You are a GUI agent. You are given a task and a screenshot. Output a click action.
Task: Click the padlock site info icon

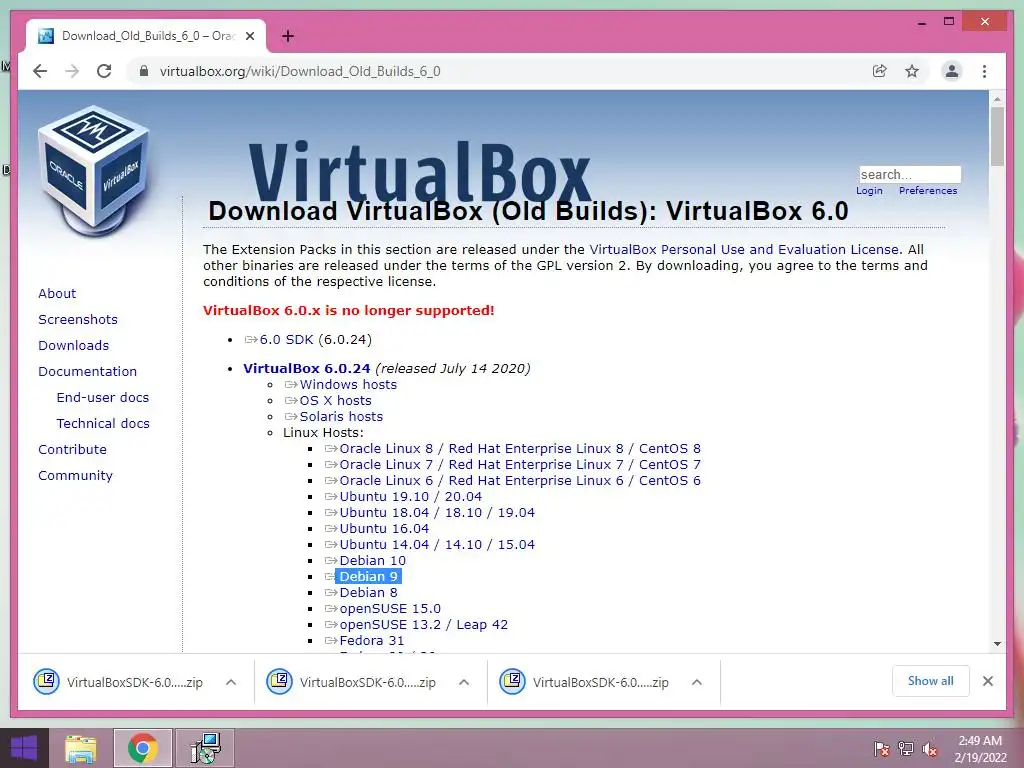pos(144,71)
